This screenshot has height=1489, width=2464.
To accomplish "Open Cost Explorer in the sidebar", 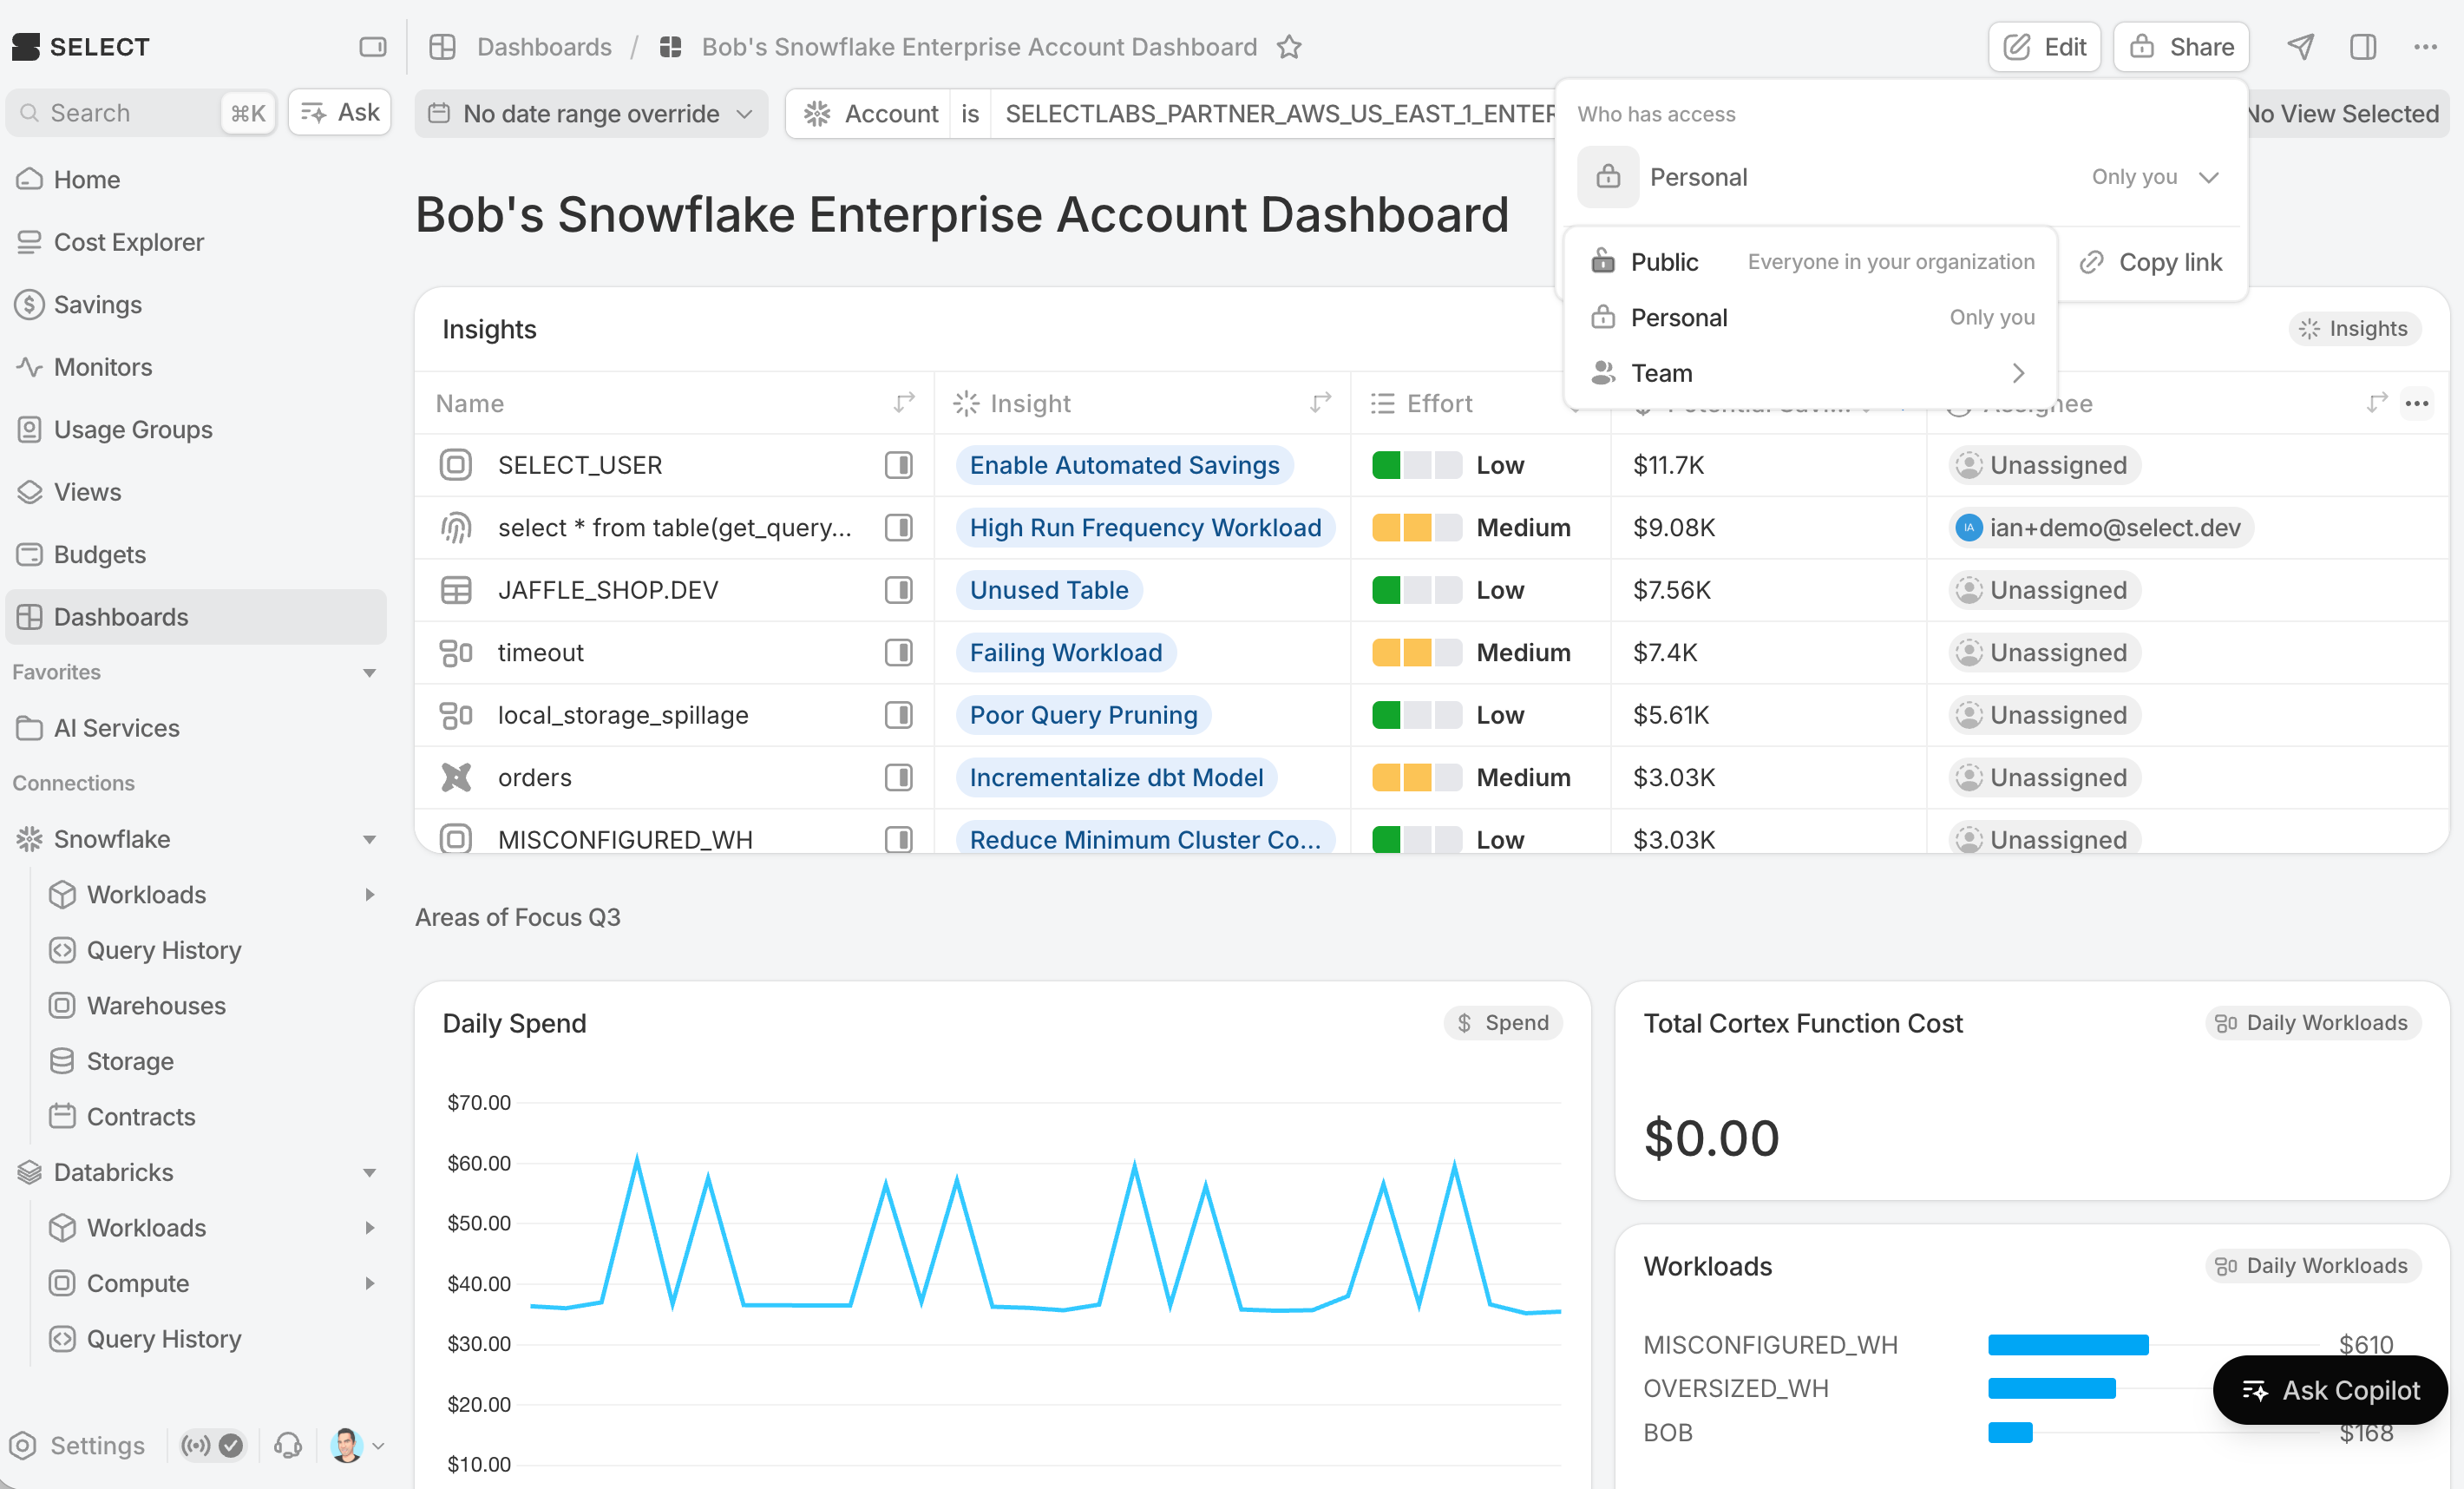I will (128, 242).
